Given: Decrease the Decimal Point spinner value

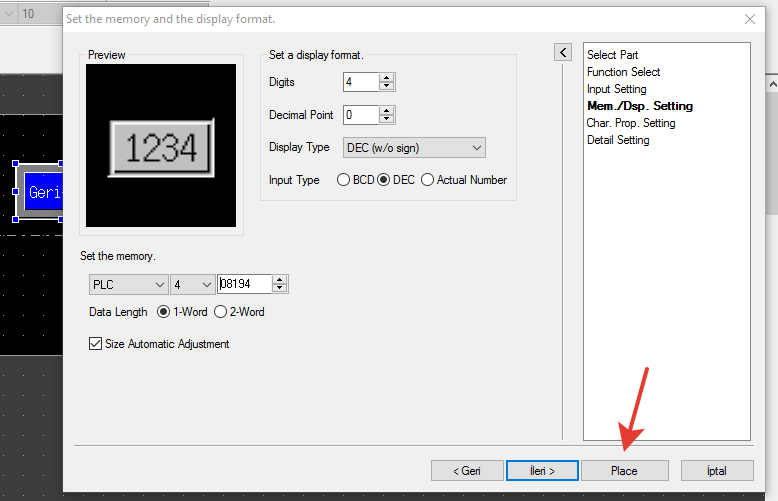Looking at the screenshot, I should pos(387,119).
